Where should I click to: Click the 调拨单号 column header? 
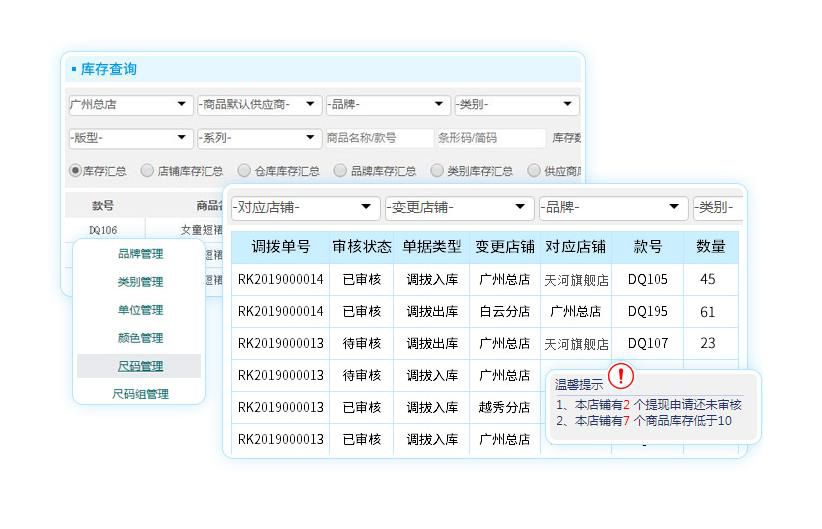coord(280,247)
